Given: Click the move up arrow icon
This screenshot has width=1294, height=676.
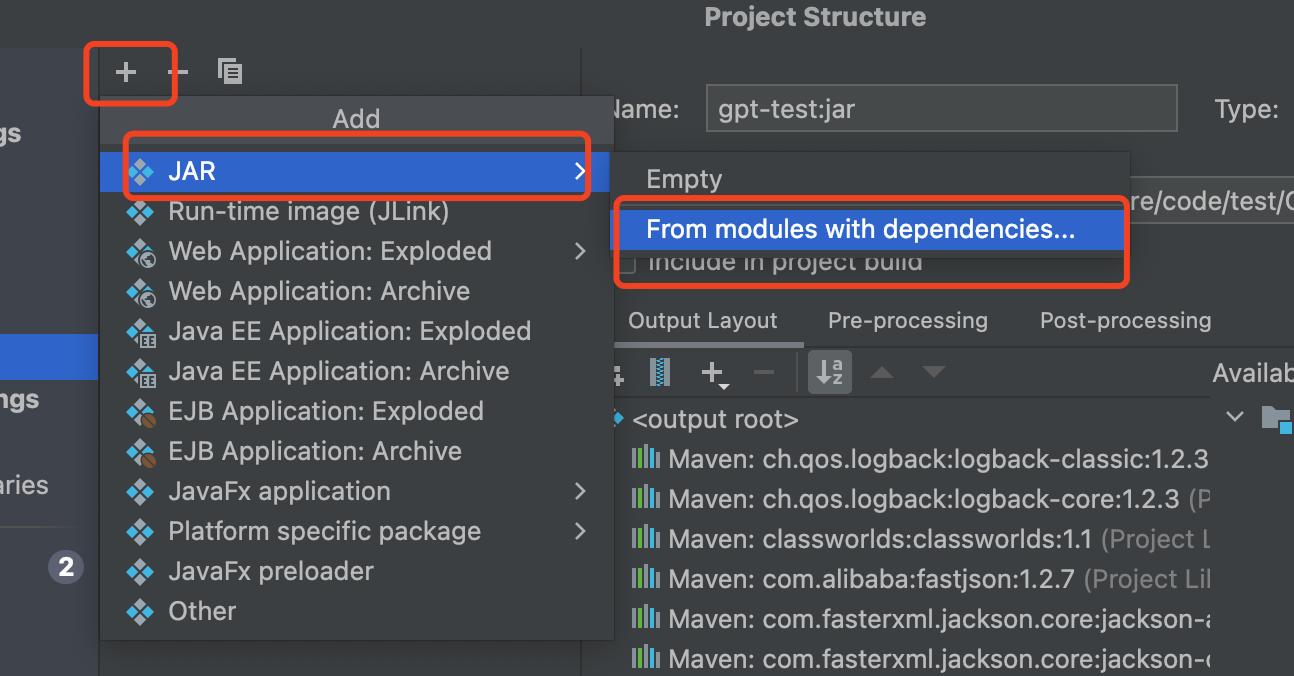Looking at the screenshot, I should coord(882,373).
